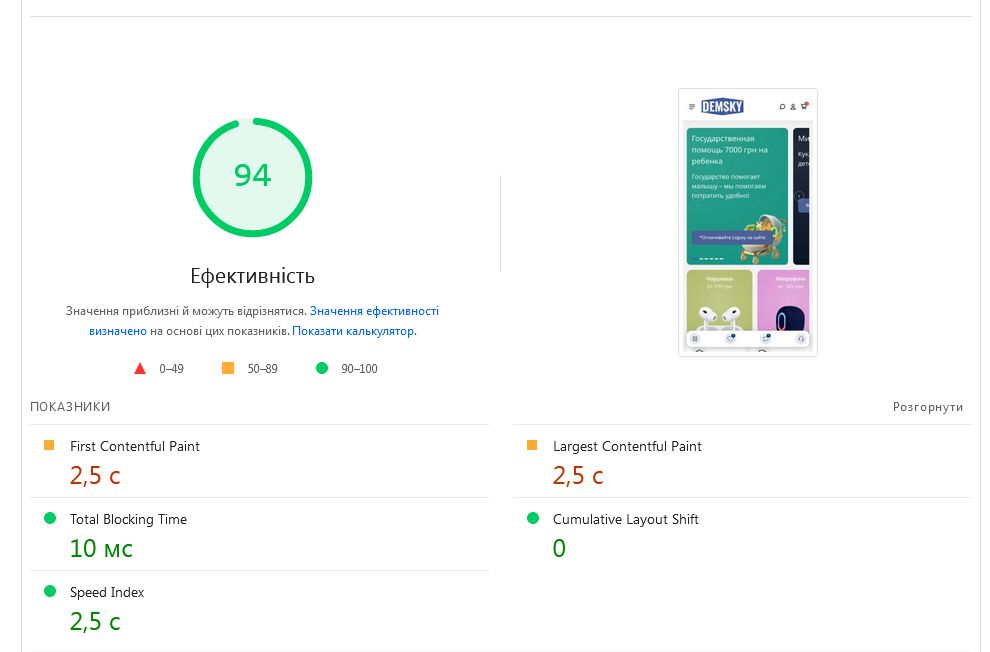Click the green dot beside Speed Index
Image resolution: width=990 pixels, height=652 pixels.
[x=50, y=591]
